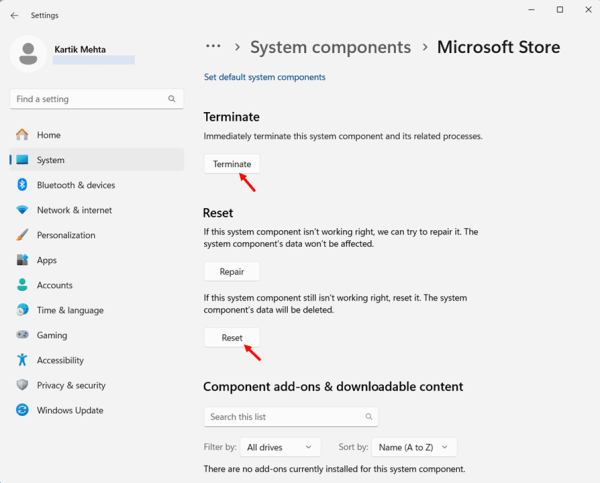Open Privacy & security settings

[x=71, y=385]
